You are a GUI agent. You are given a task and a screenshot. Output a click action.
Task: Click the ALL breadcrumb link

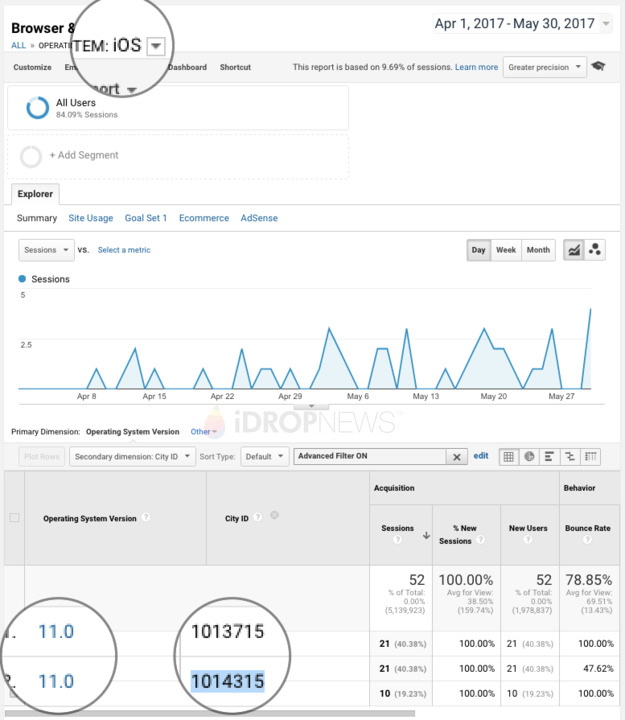[x=18, y=45]
